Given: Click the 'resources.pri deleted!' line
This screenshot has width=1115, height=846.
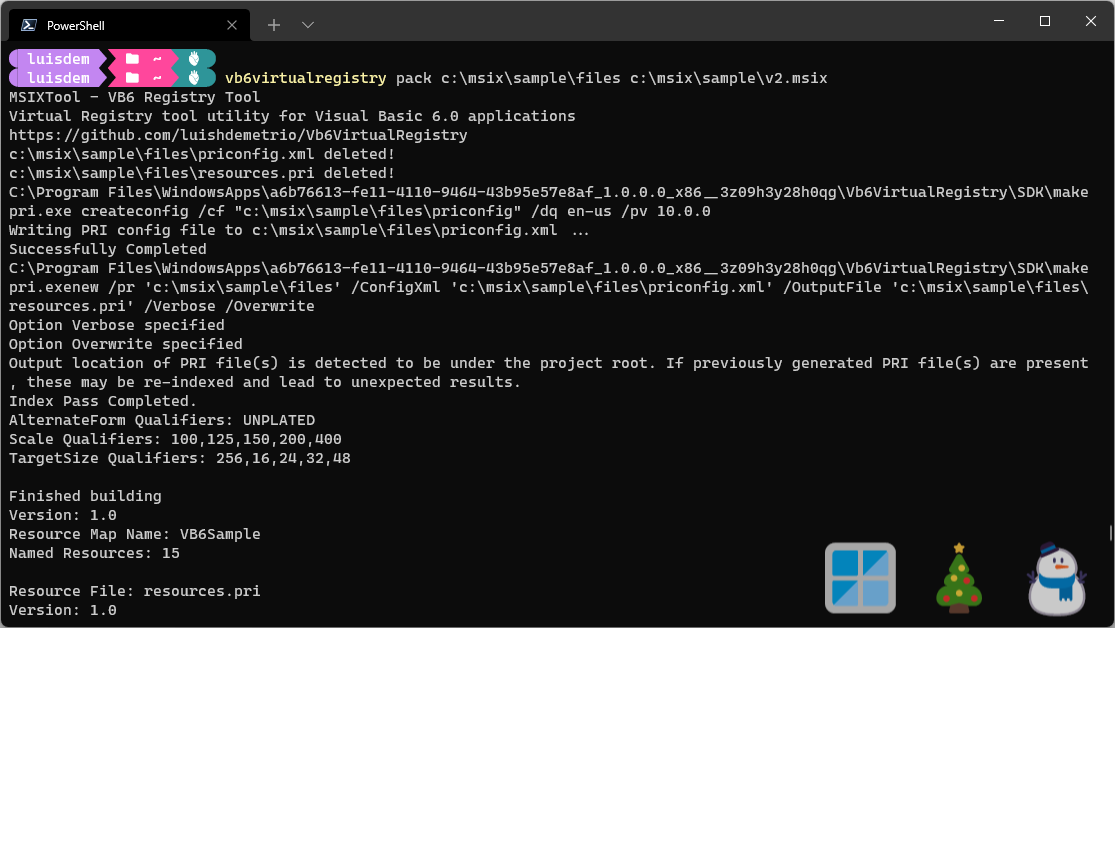Looking at the screenshot, I should pos(202,173).
